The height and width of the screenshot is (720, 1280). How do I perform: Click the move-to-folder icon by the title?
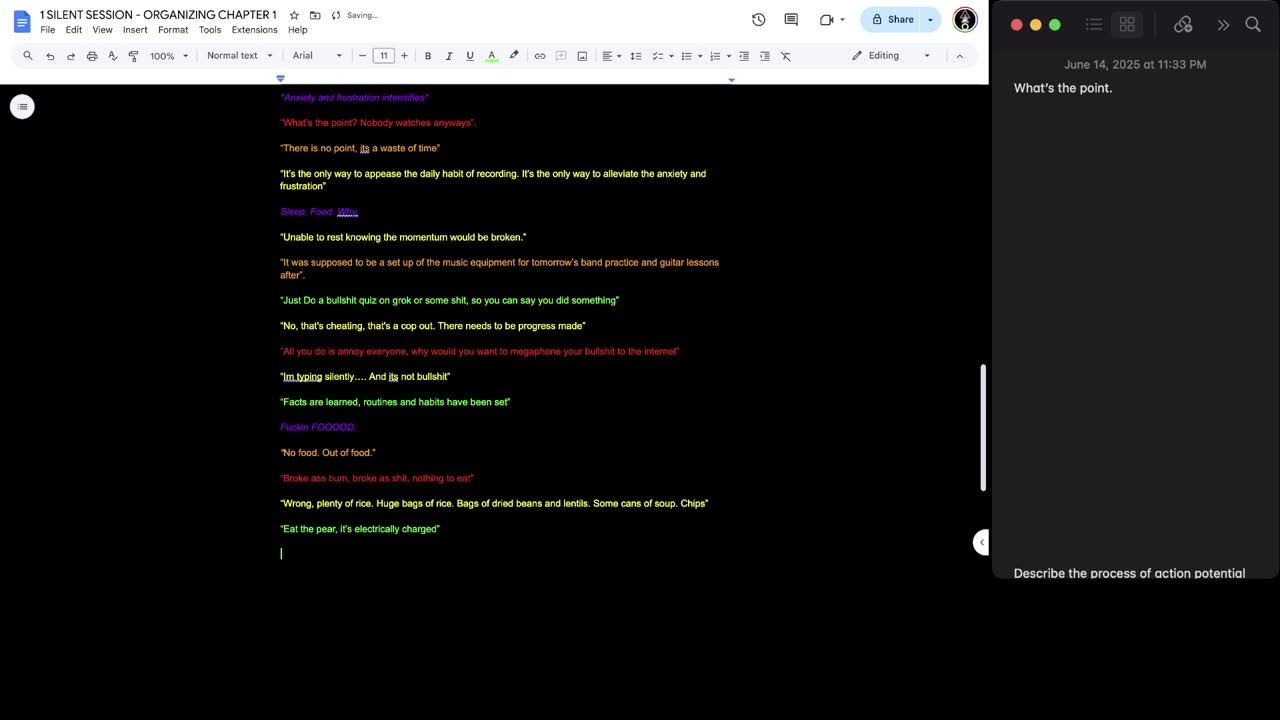(315, 16)
